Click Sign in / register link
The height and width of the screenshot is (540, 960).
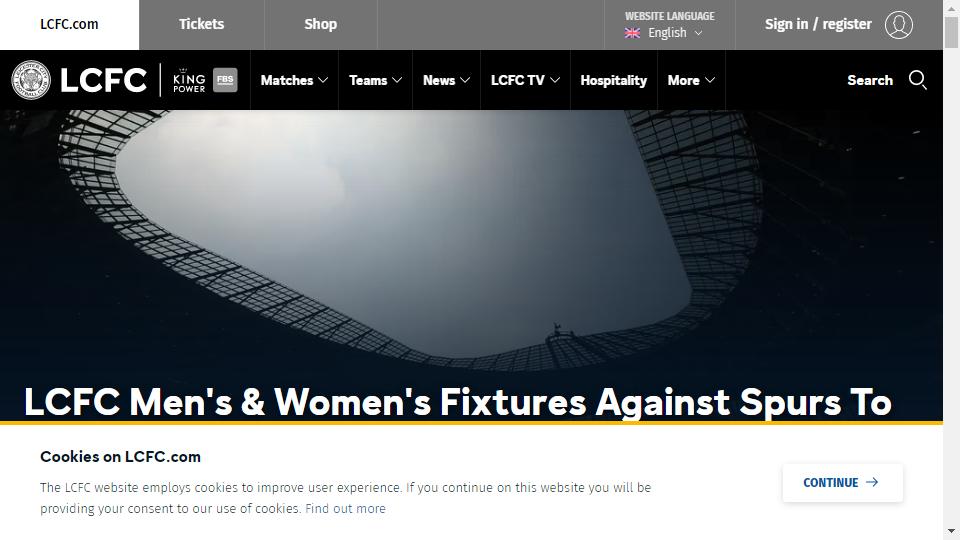818,24
